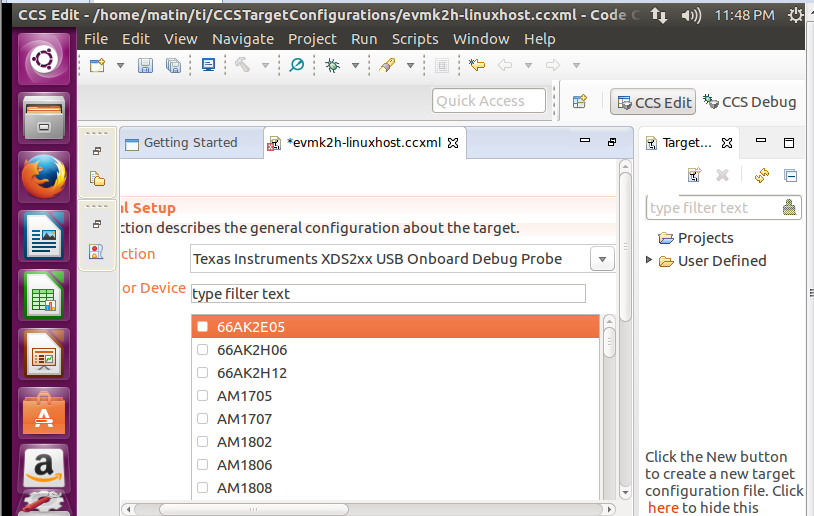This screenshot has height=516, width=814.
Task: Check the AM1802 device checkbox
Action: click(x=202, y=442)
